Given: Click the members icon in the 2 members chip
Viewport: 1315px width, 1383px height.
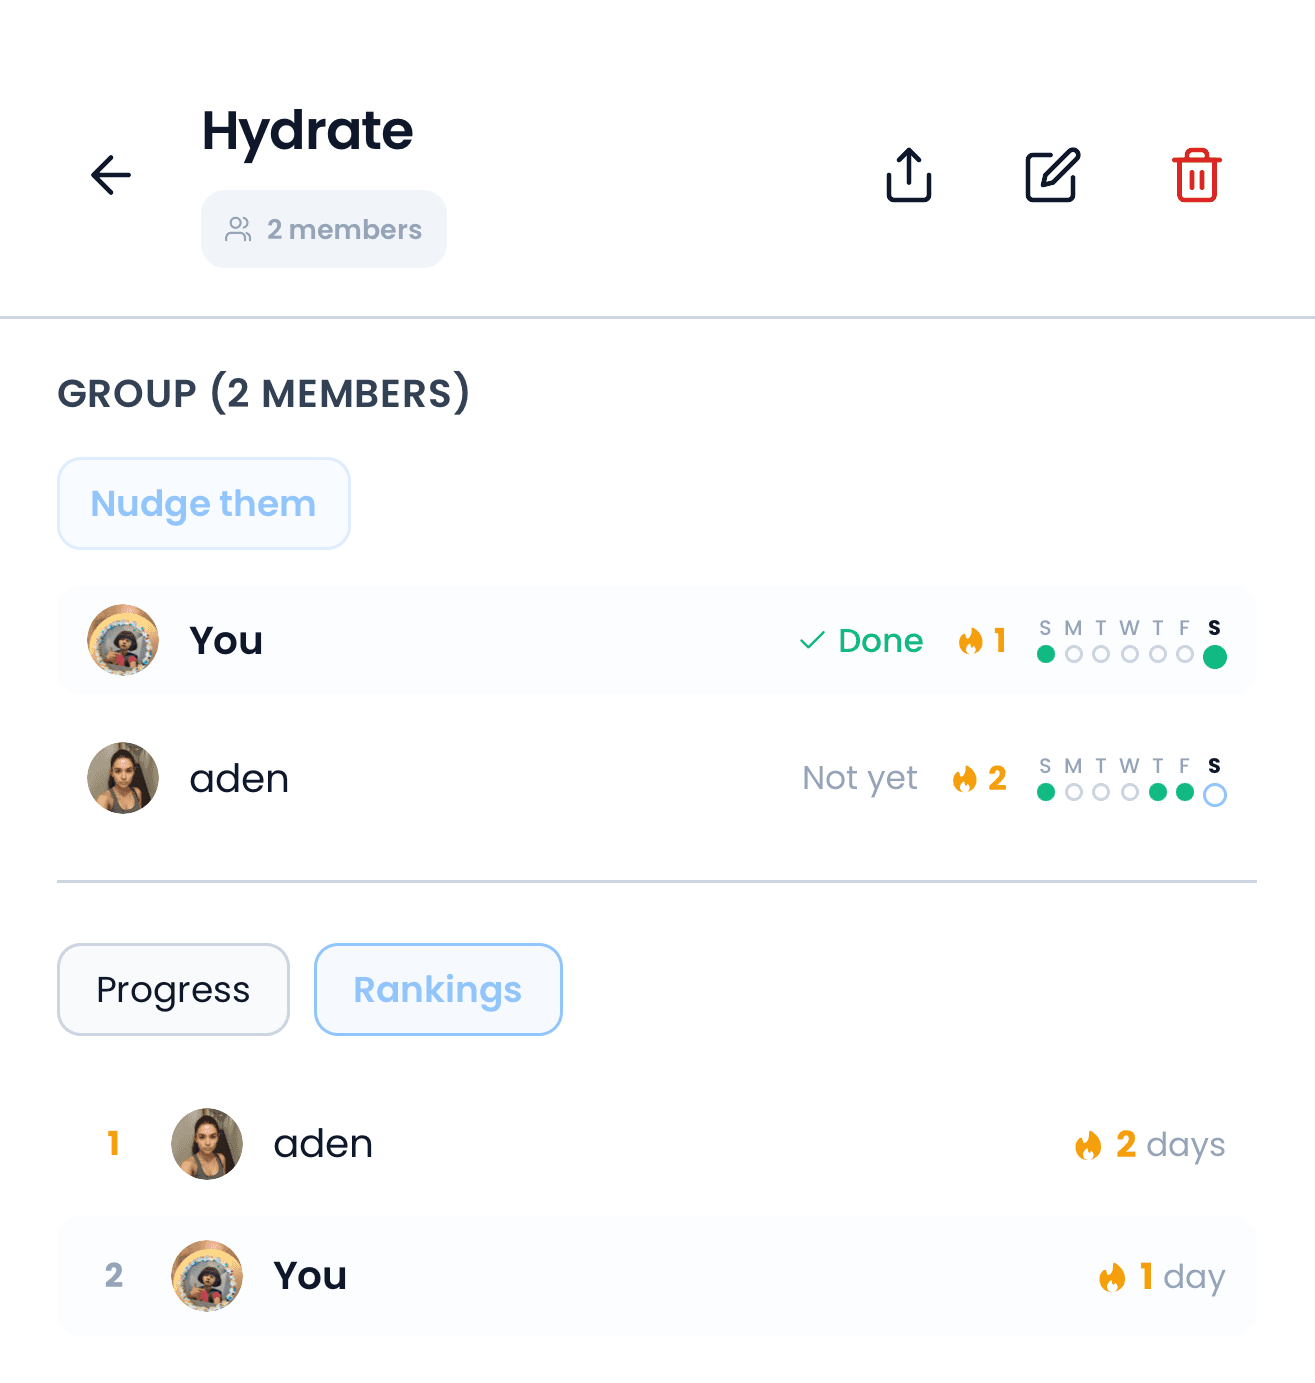Looking at the screenshot, I should 237,228.
